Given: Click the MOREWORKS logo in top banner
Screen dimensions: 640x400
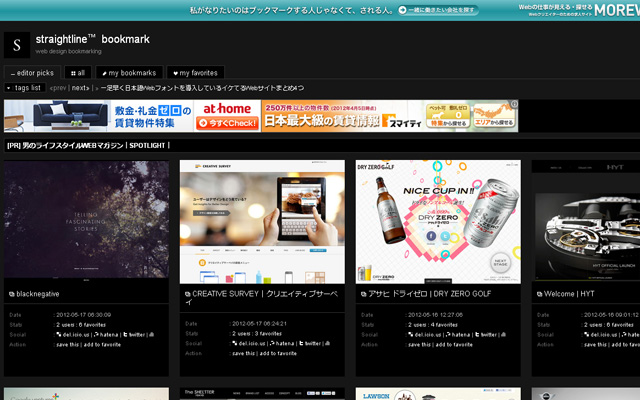Looking at the screenshot, I should point(617,10).
